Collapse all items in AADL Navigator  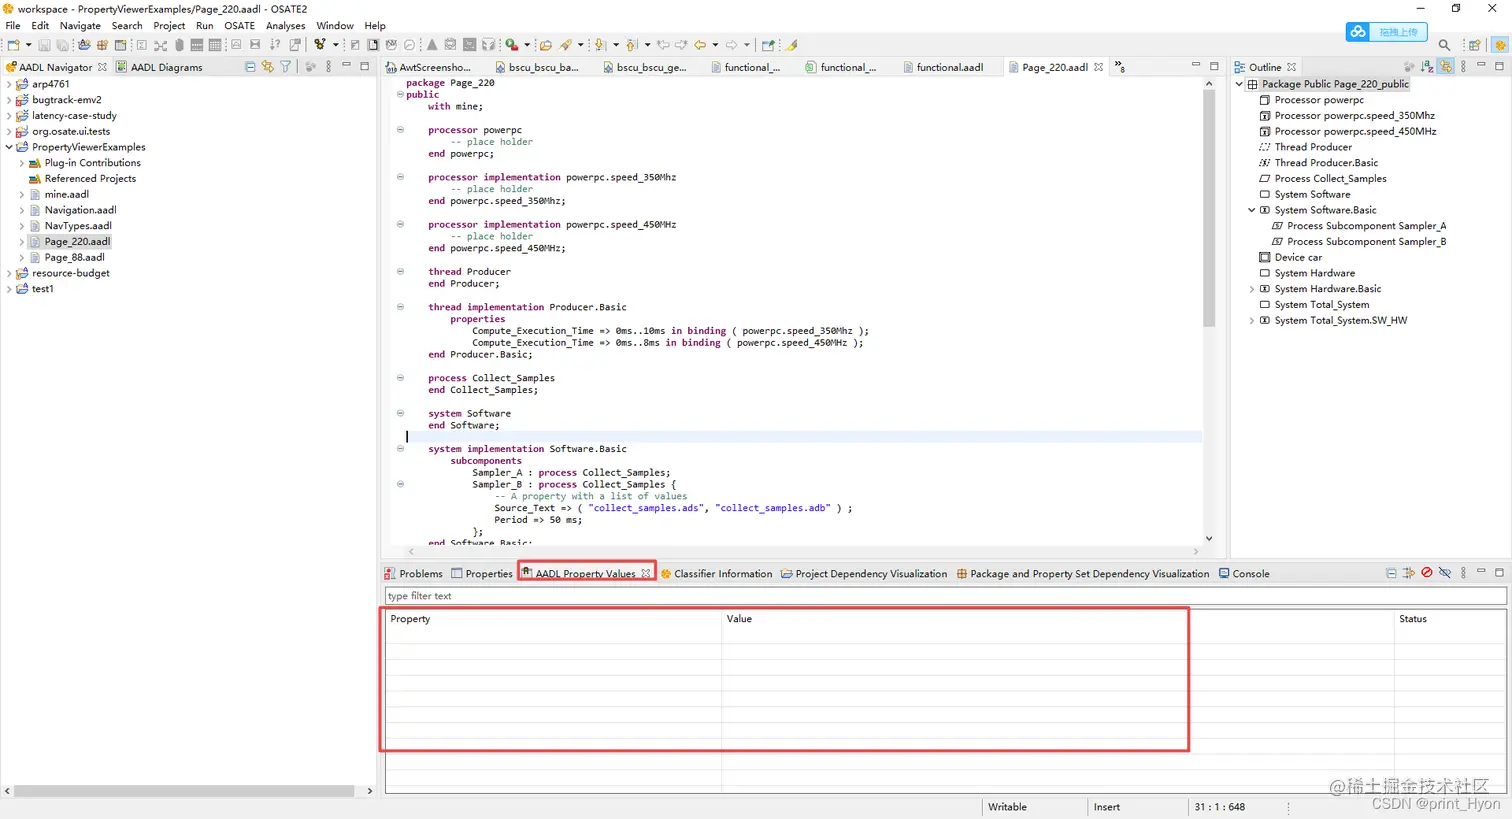250,67
